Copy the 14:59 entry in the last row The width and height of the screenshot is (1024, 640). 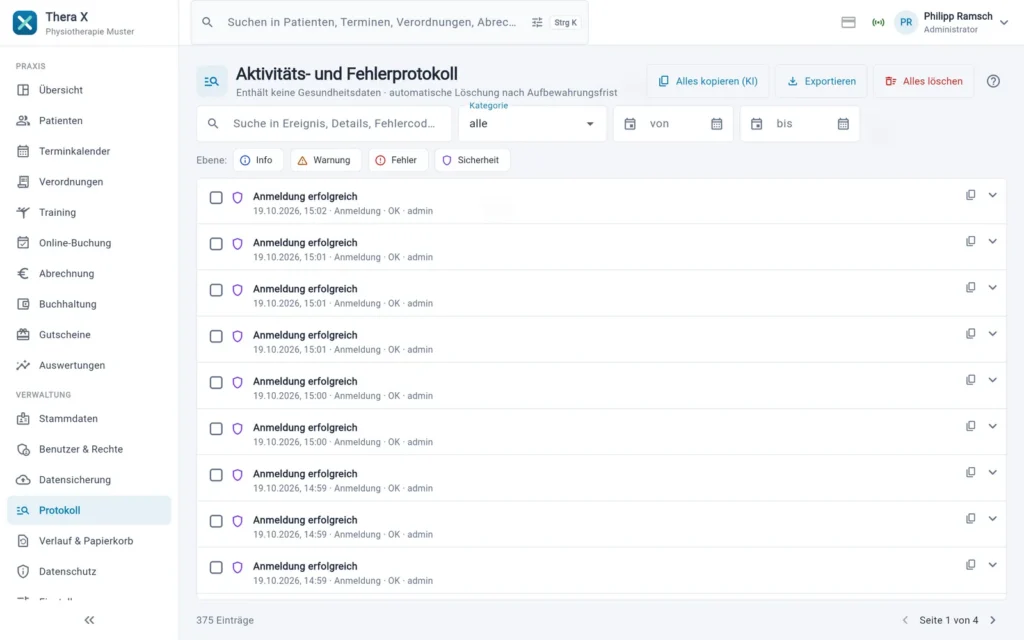coord(970,564)
